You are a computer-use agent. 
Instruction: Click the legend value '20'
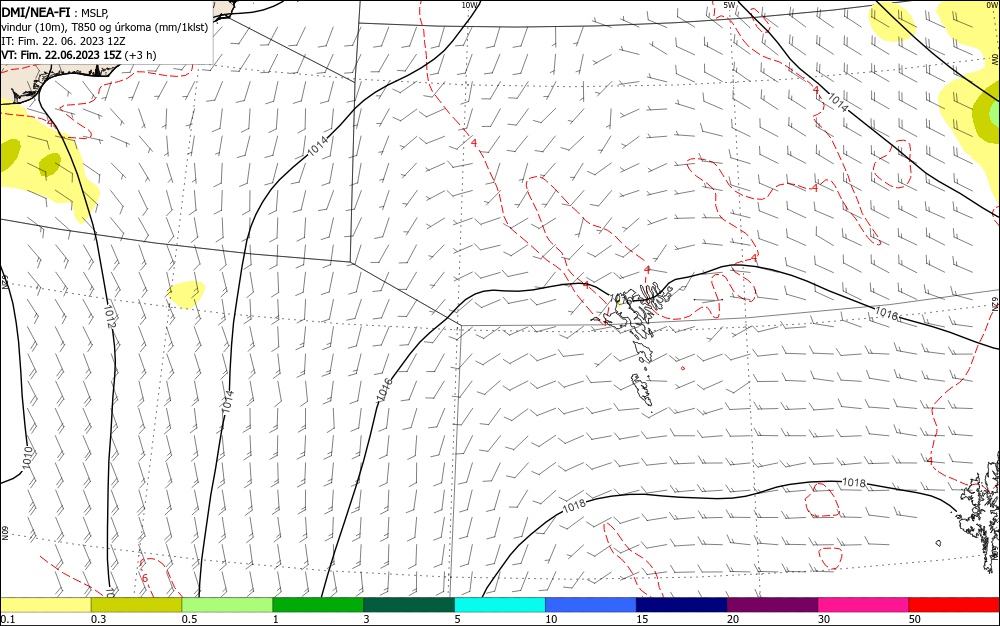click(733, 619)
